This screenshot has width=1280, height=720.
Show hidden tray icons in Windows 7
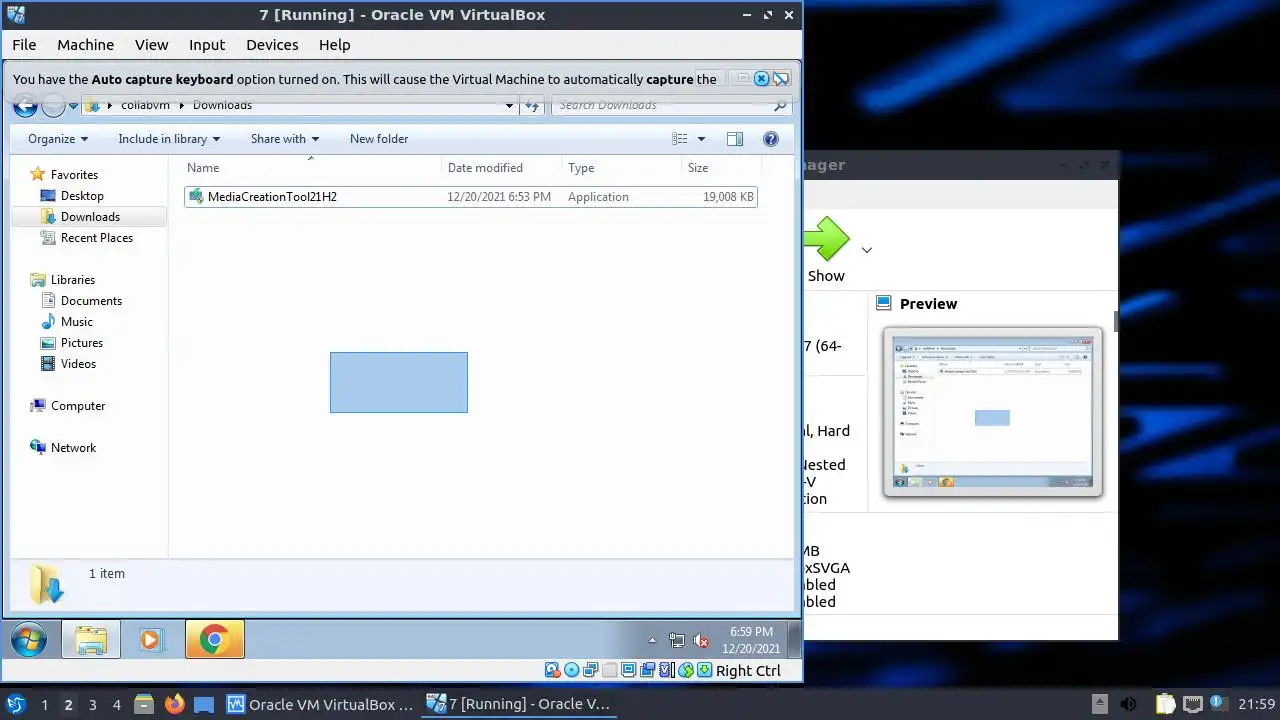tap(652, 641)
